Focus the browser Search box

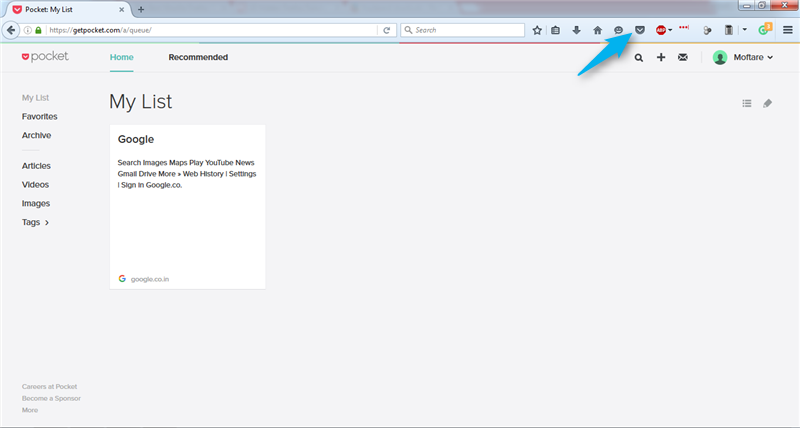(462, 30)
